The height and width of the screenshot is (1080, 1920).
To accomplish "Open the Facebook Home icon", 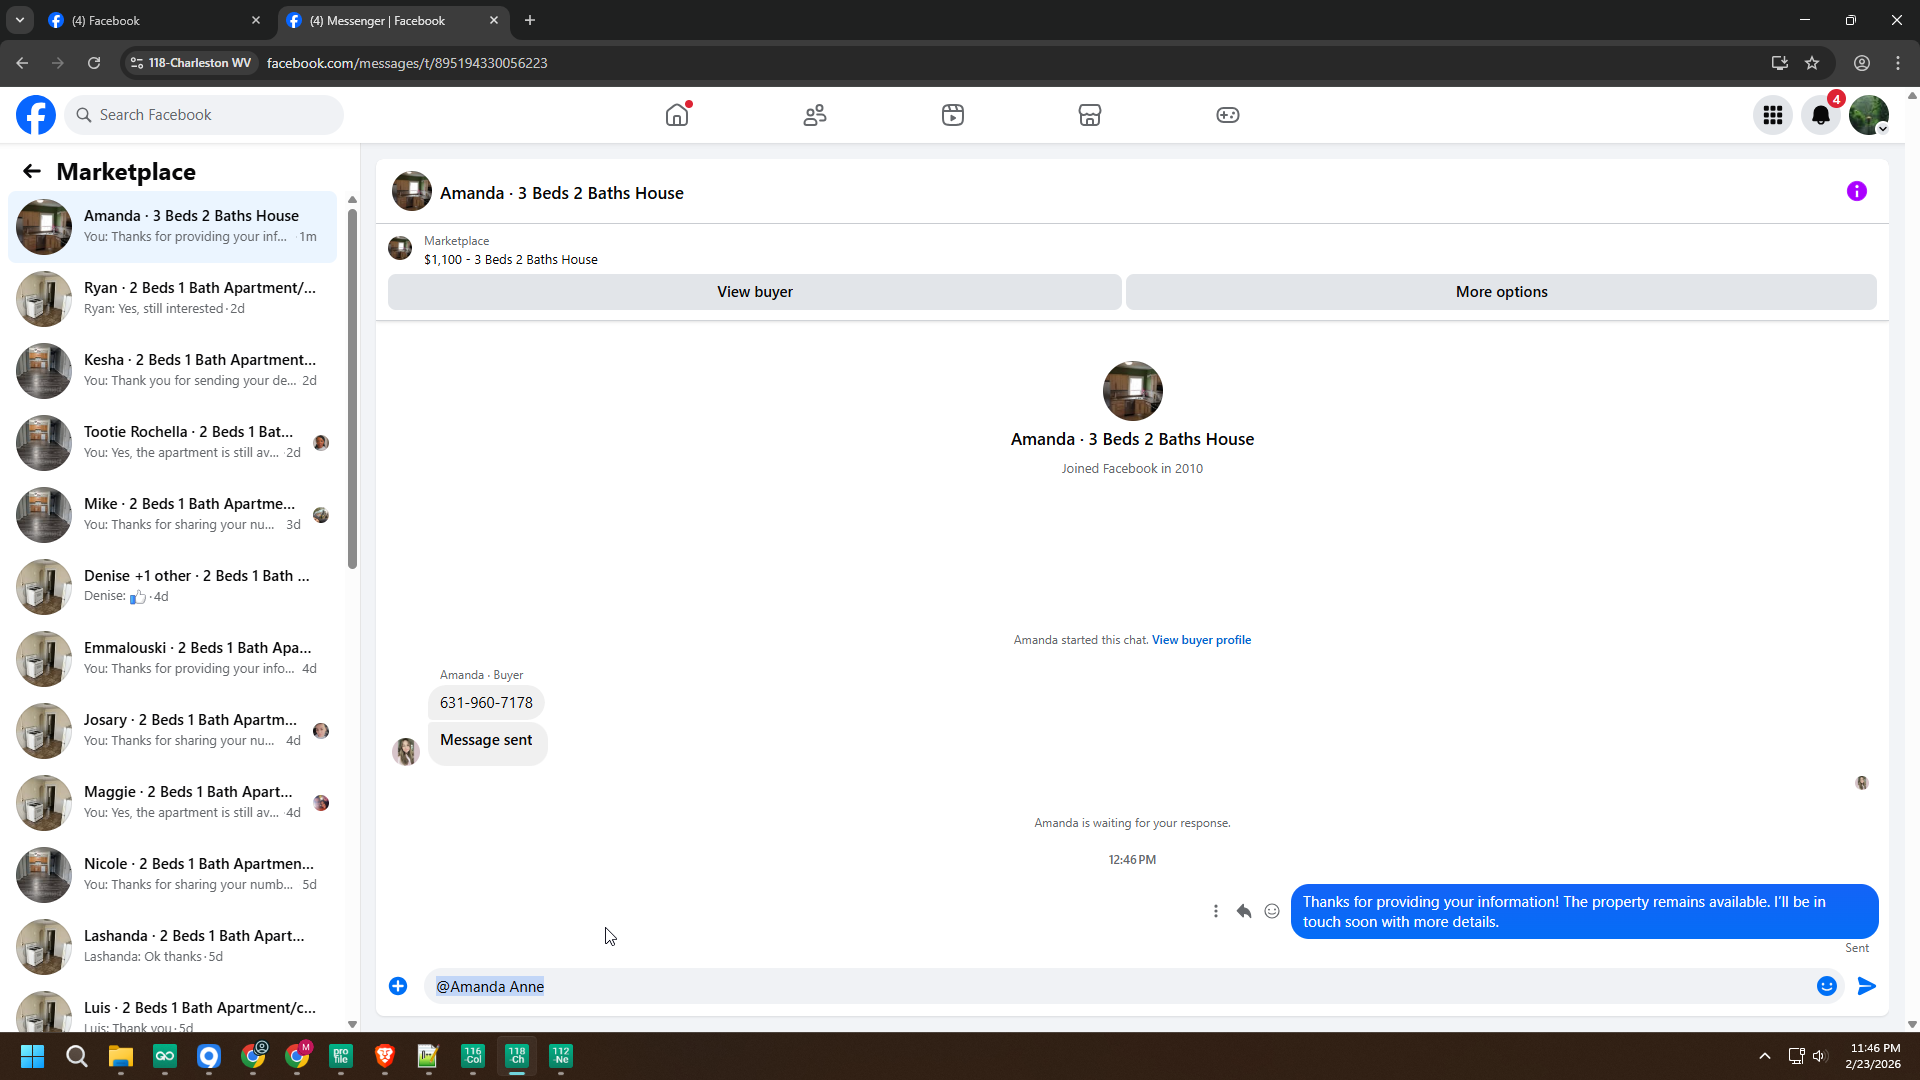I will pyautogui.click(x=677, y=115).
